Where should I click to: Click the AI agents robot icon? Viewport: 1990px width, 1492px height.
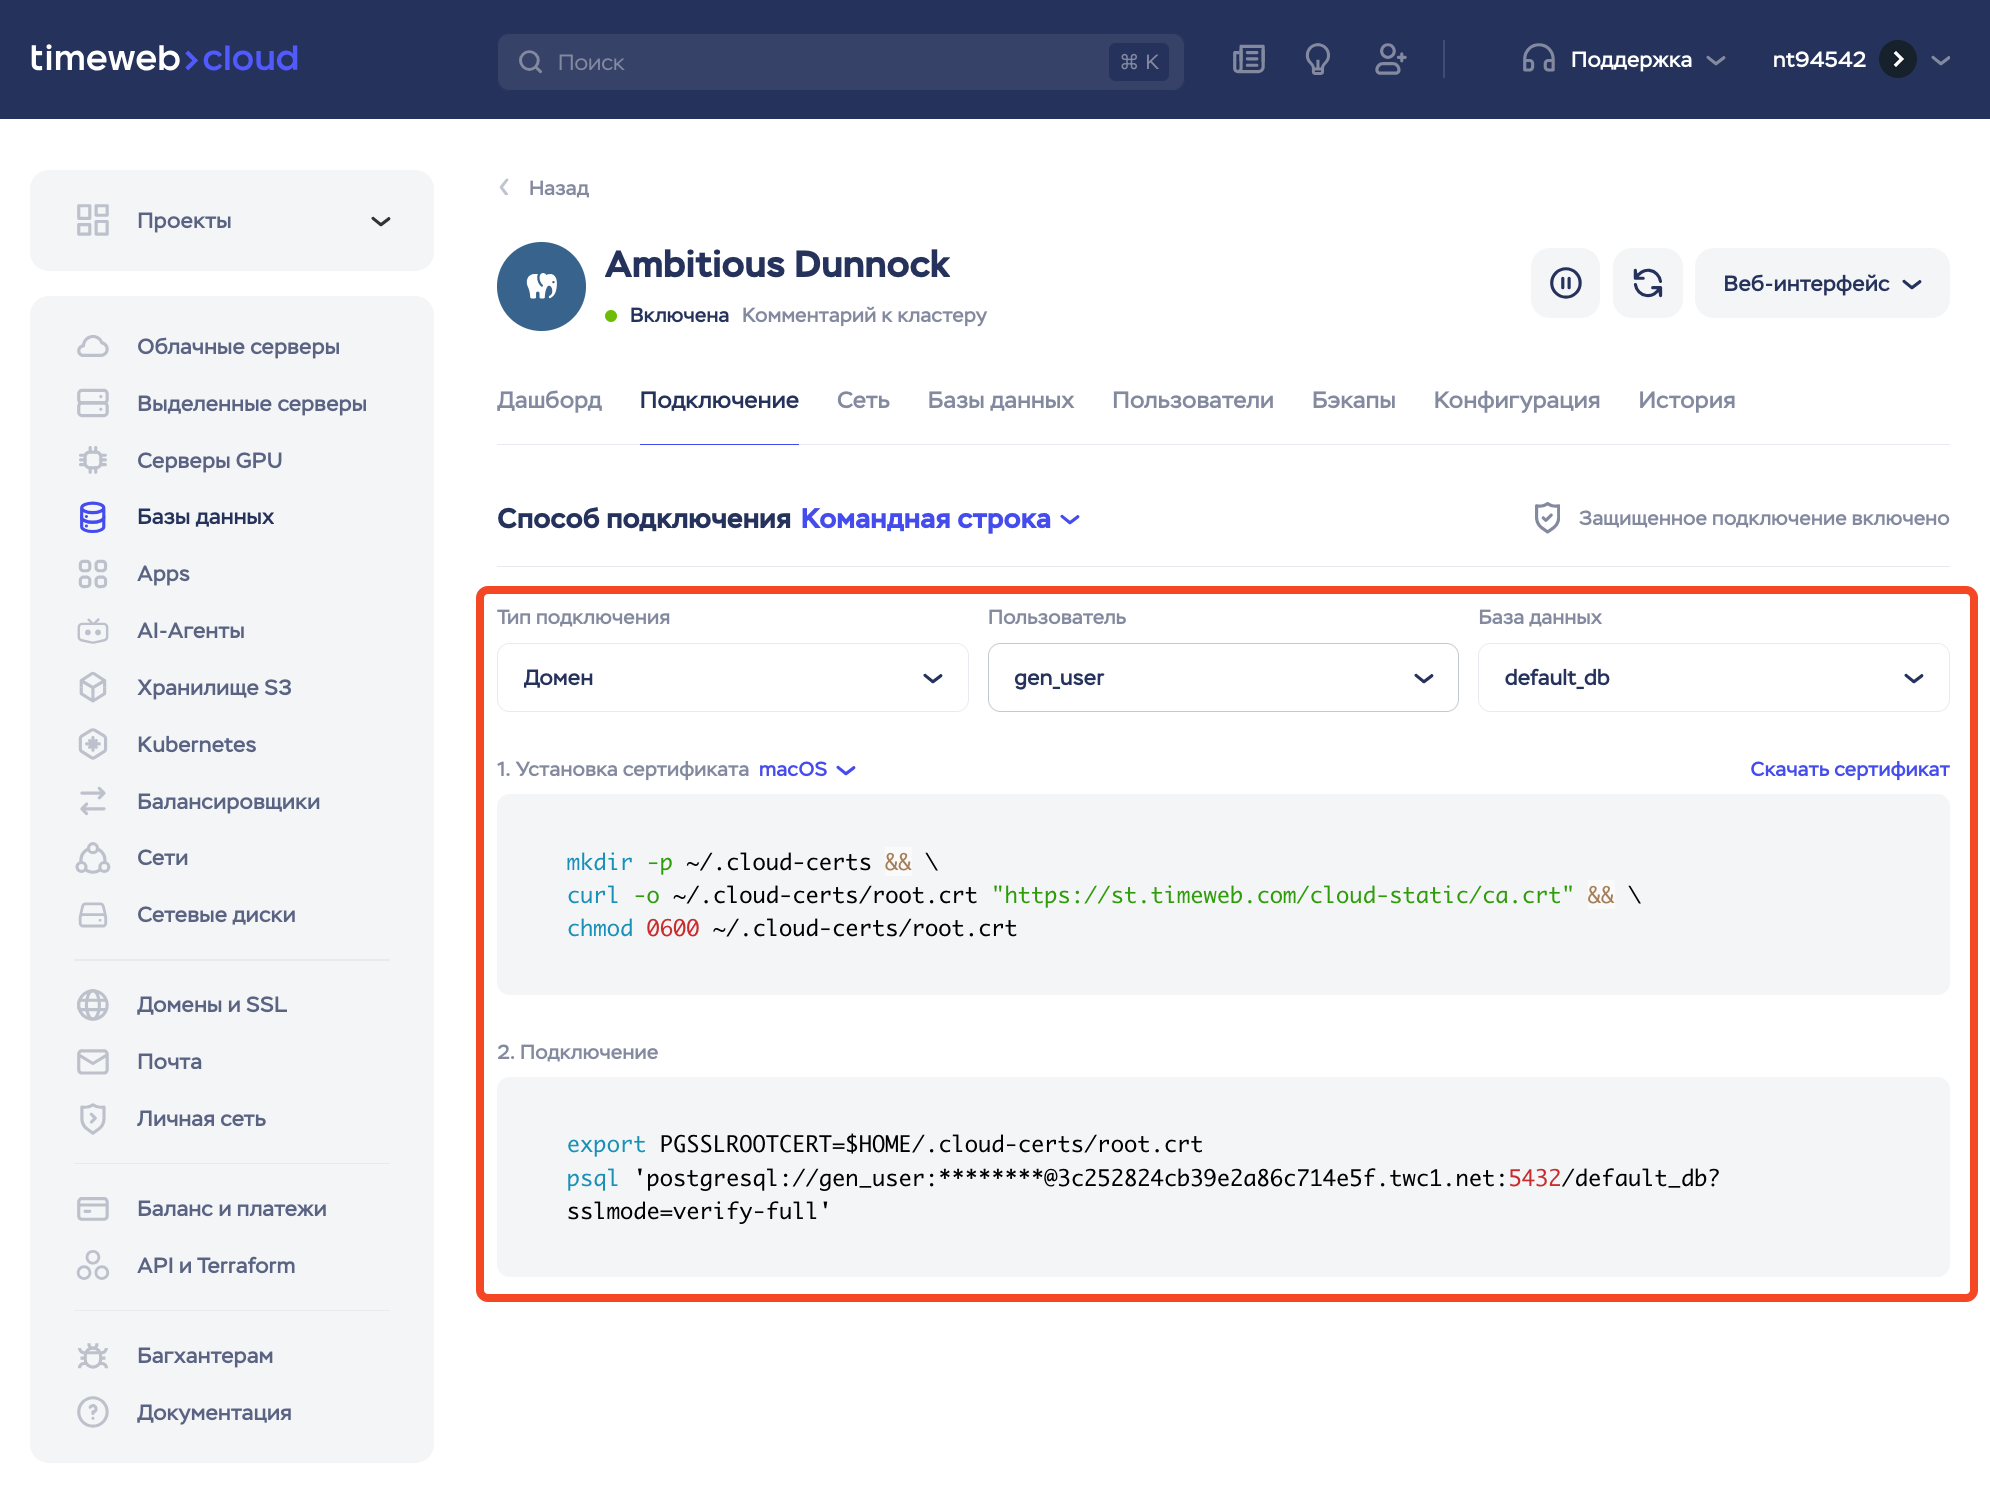93,631
